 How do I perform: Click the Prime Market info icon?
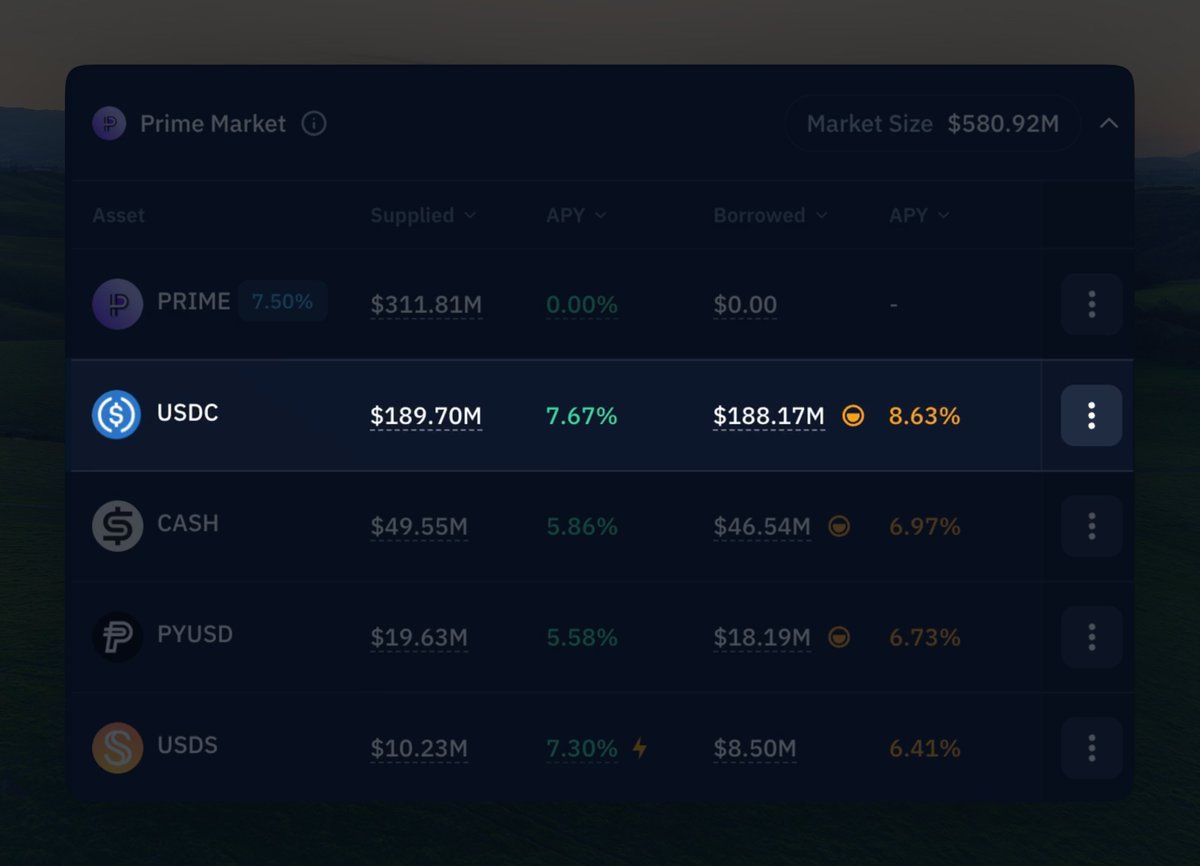coord(314,124)
